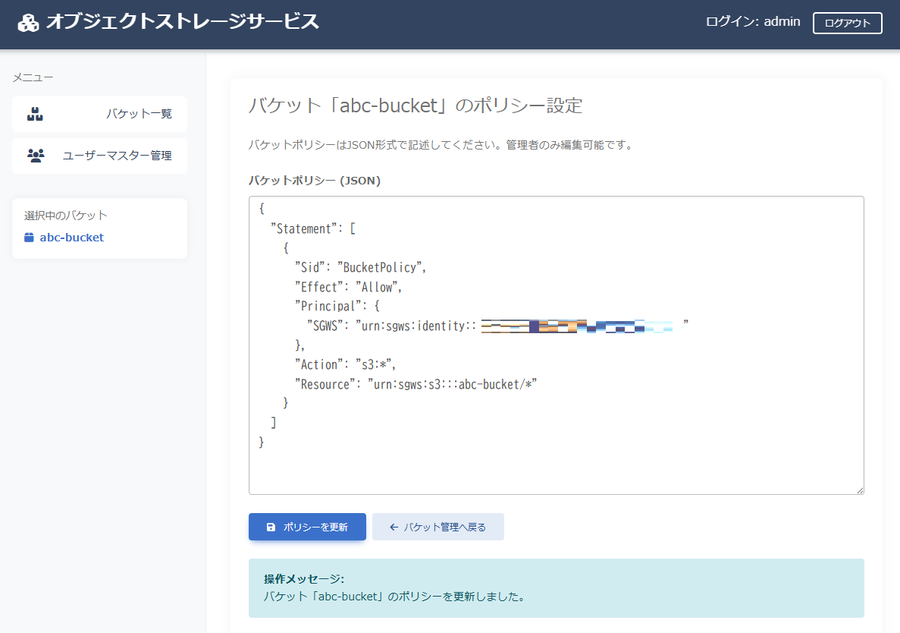Screen dimensions: 900x633
Task: Click the JSON format instruction text
Action: [441, 145]
